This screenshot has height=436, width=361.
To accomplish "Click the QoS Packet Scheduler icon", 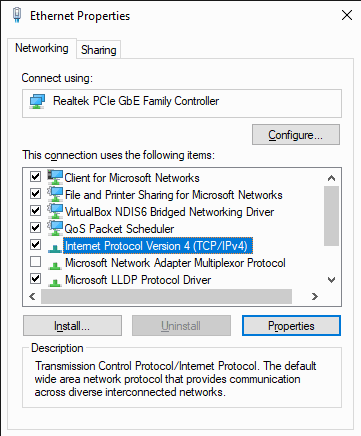I will 55,228.
